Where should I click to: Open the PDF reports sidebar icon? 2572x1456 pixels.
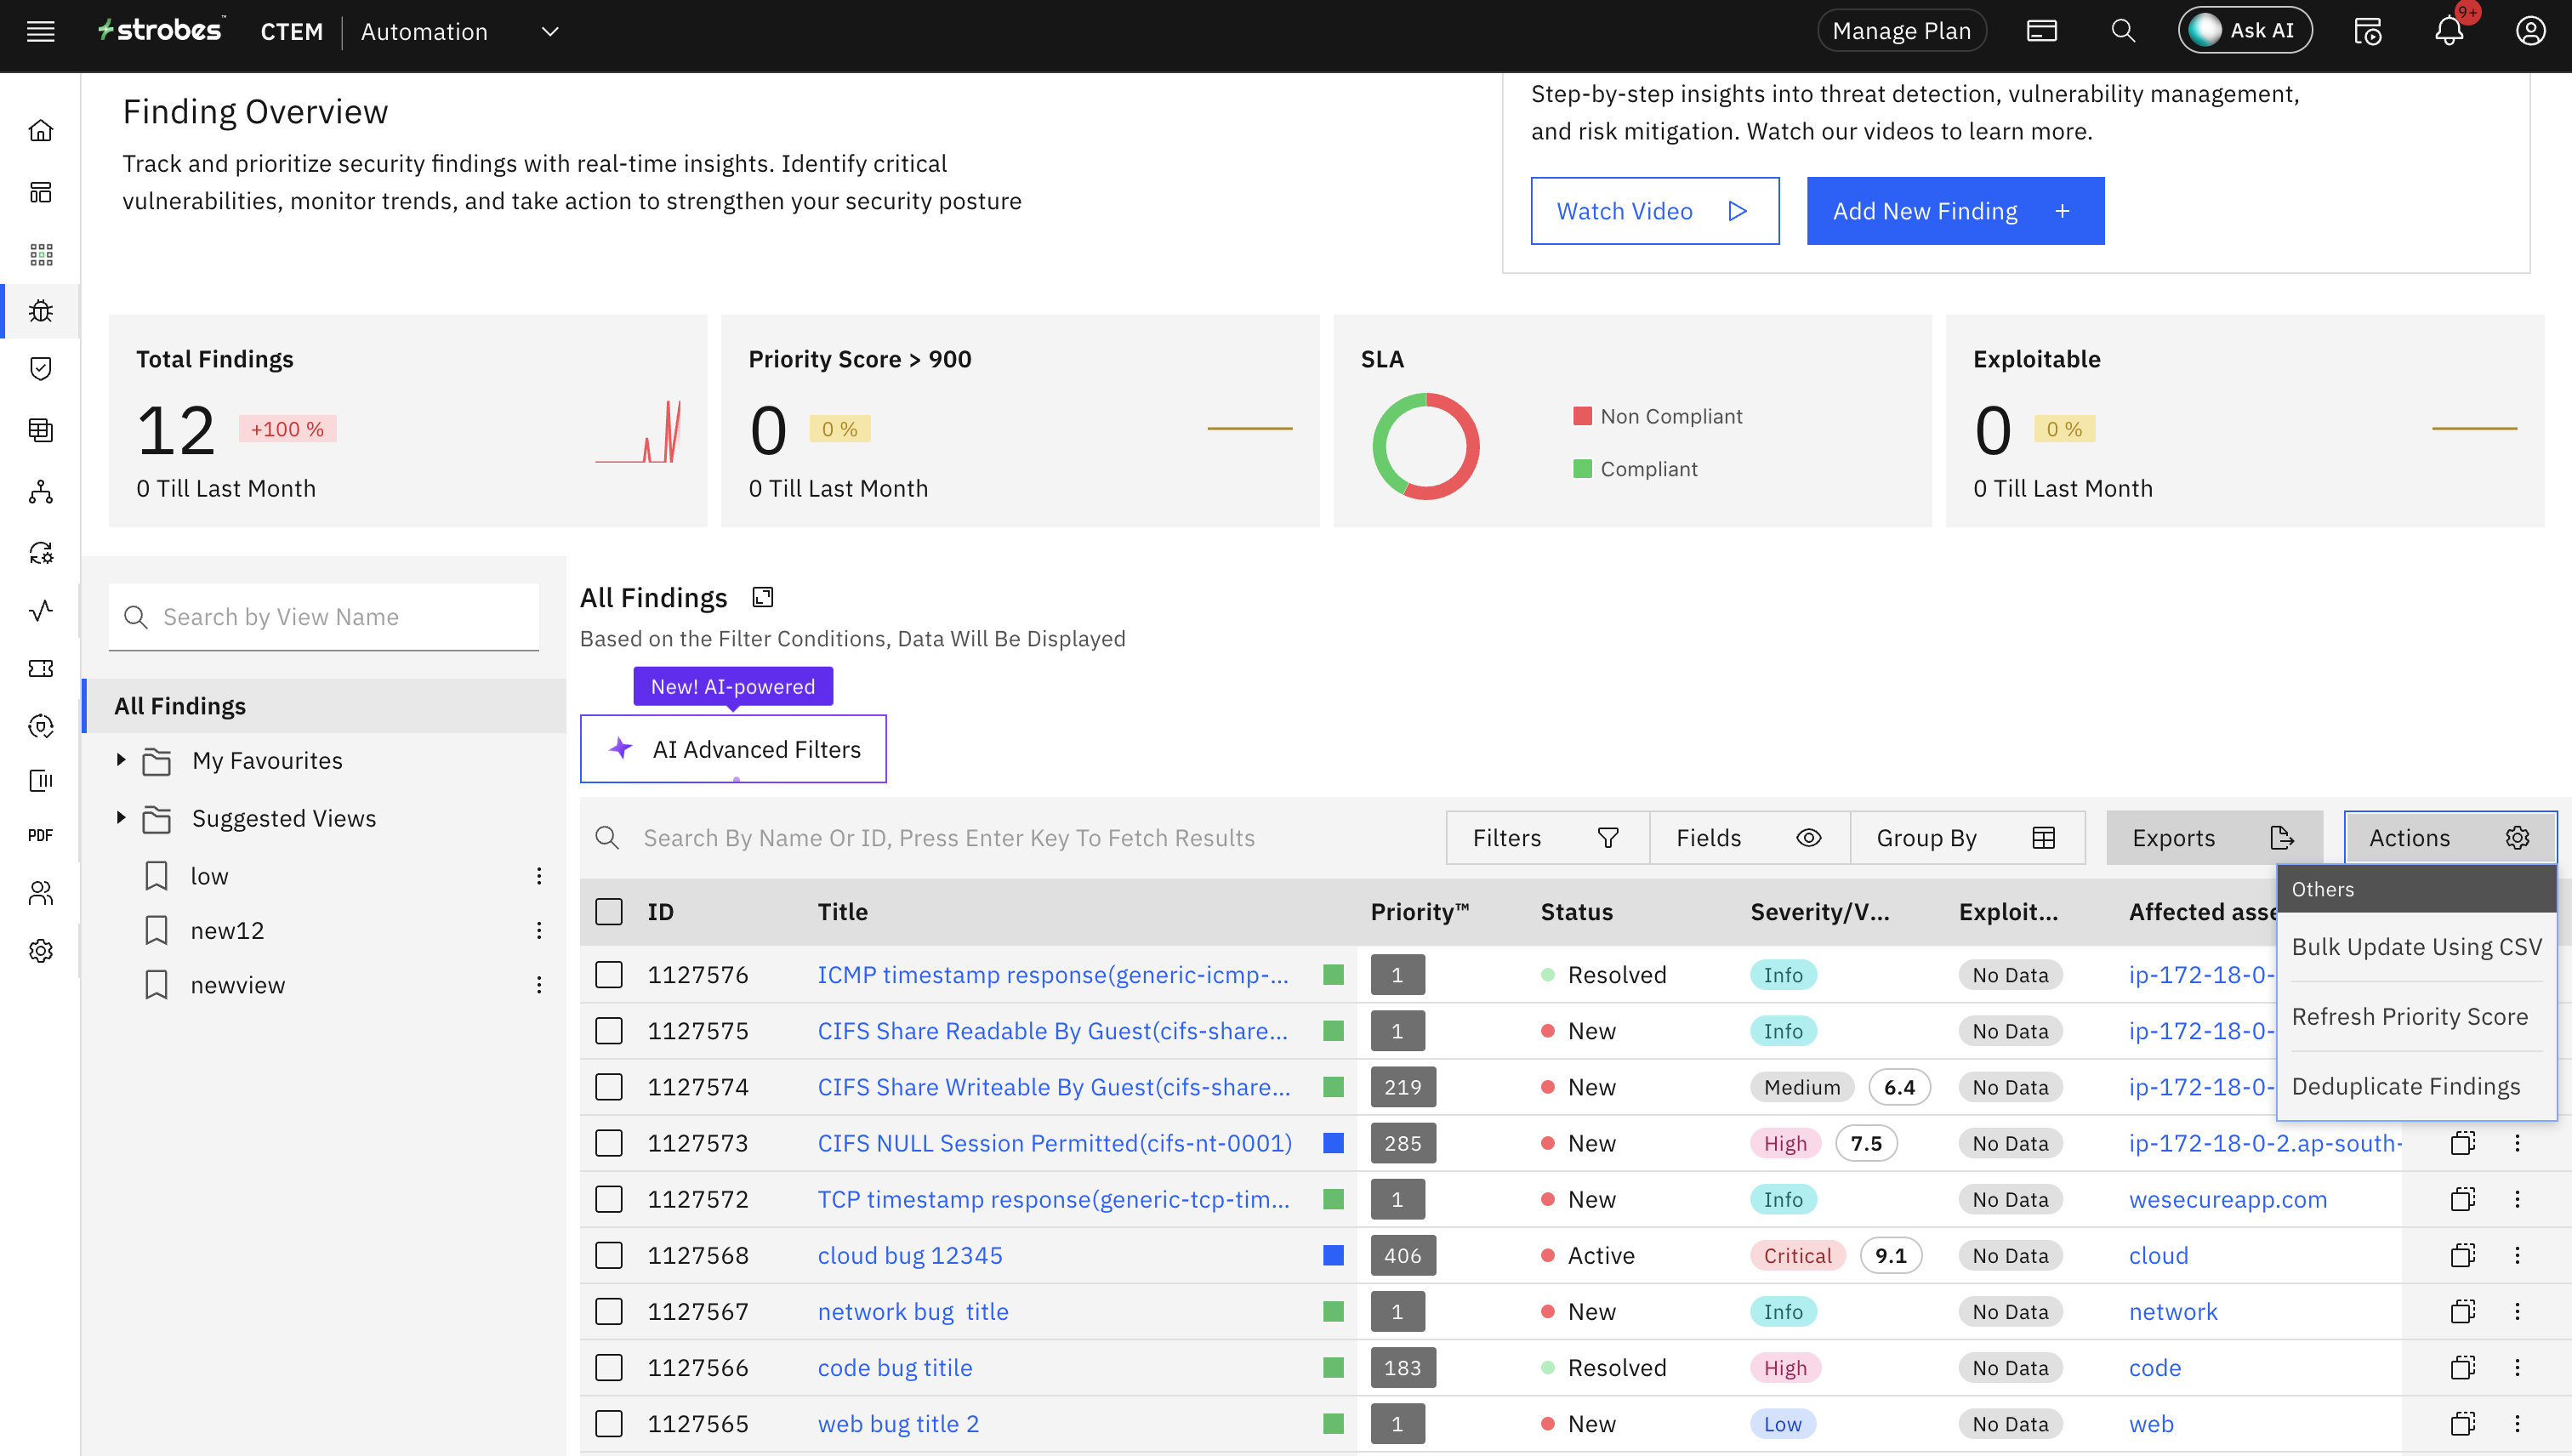tap(41, 835)
